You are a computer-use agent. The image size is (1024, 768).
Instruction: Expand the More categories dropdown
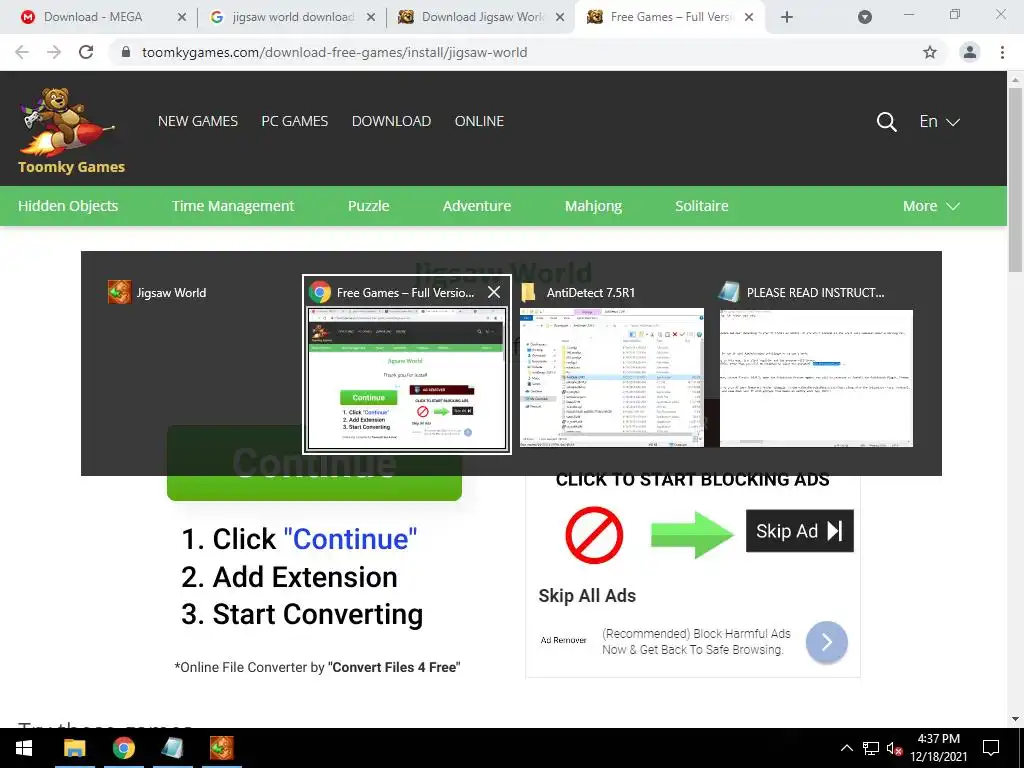(x=931, y=206)
